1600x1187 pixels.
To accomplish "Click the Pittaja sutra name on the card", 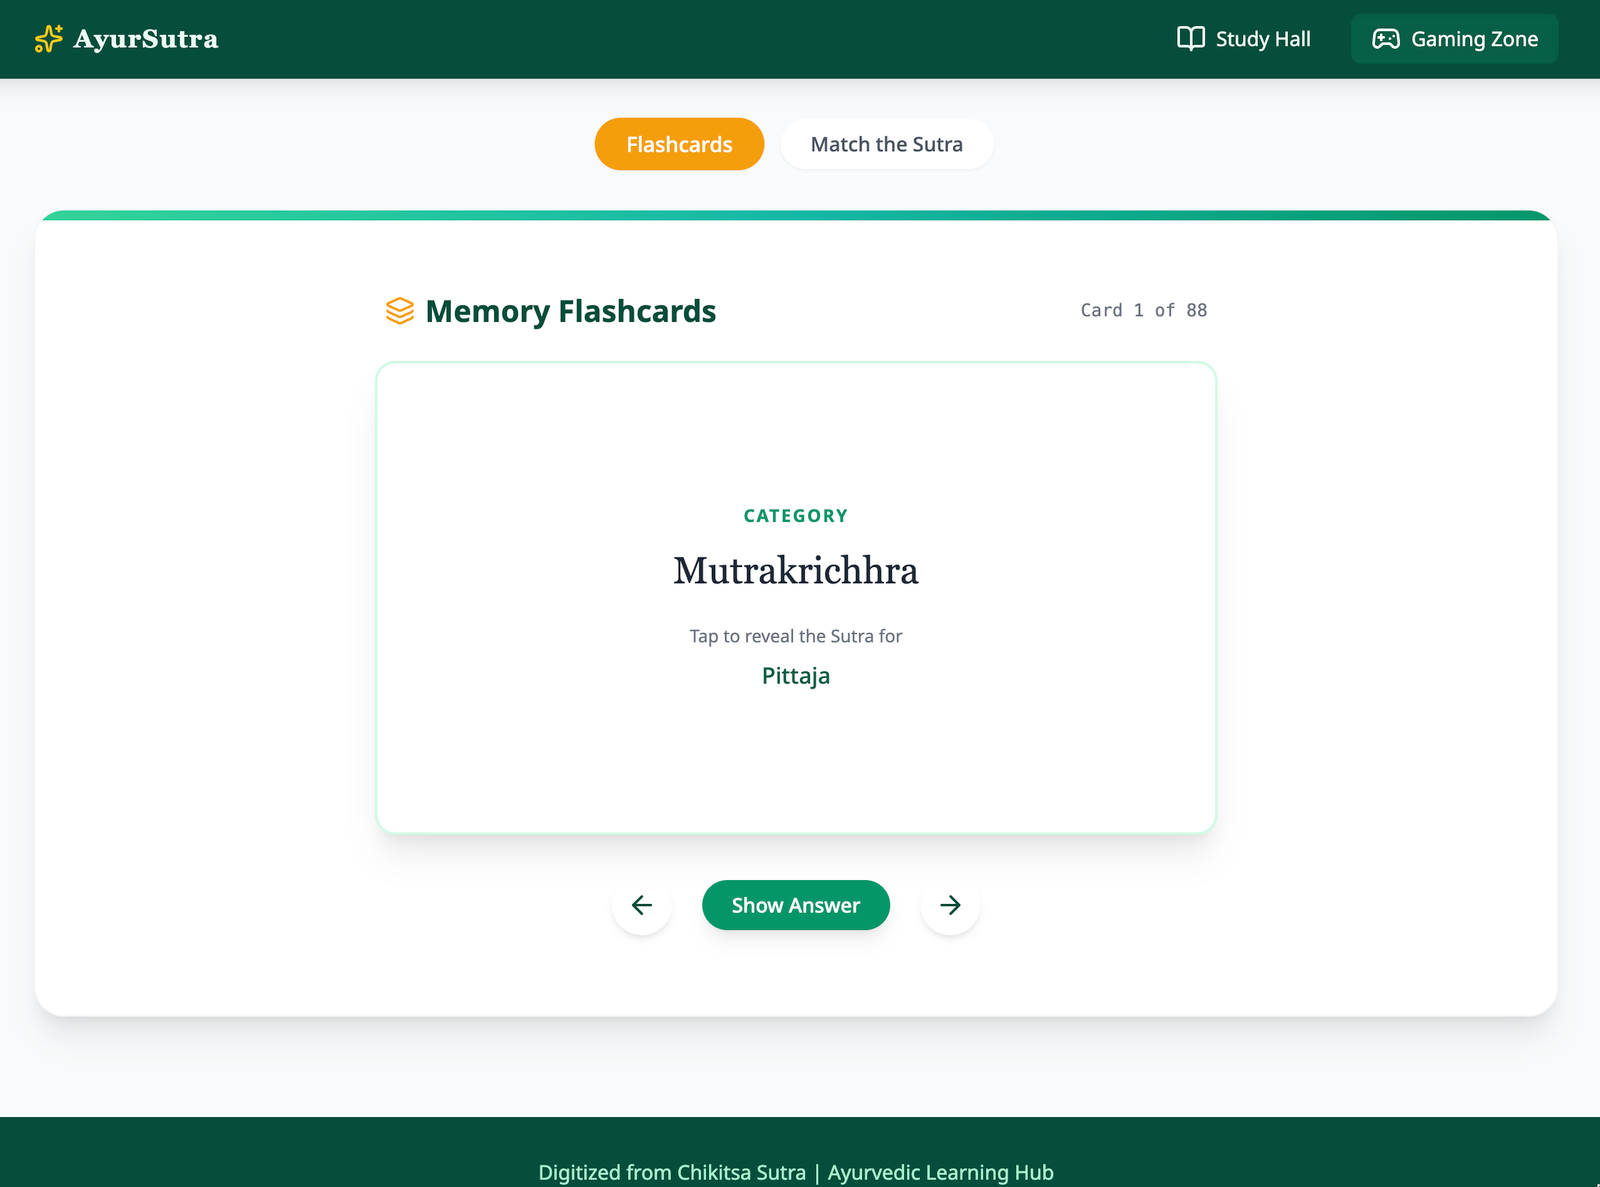I will pyautogui.click(x=796, y=676).
